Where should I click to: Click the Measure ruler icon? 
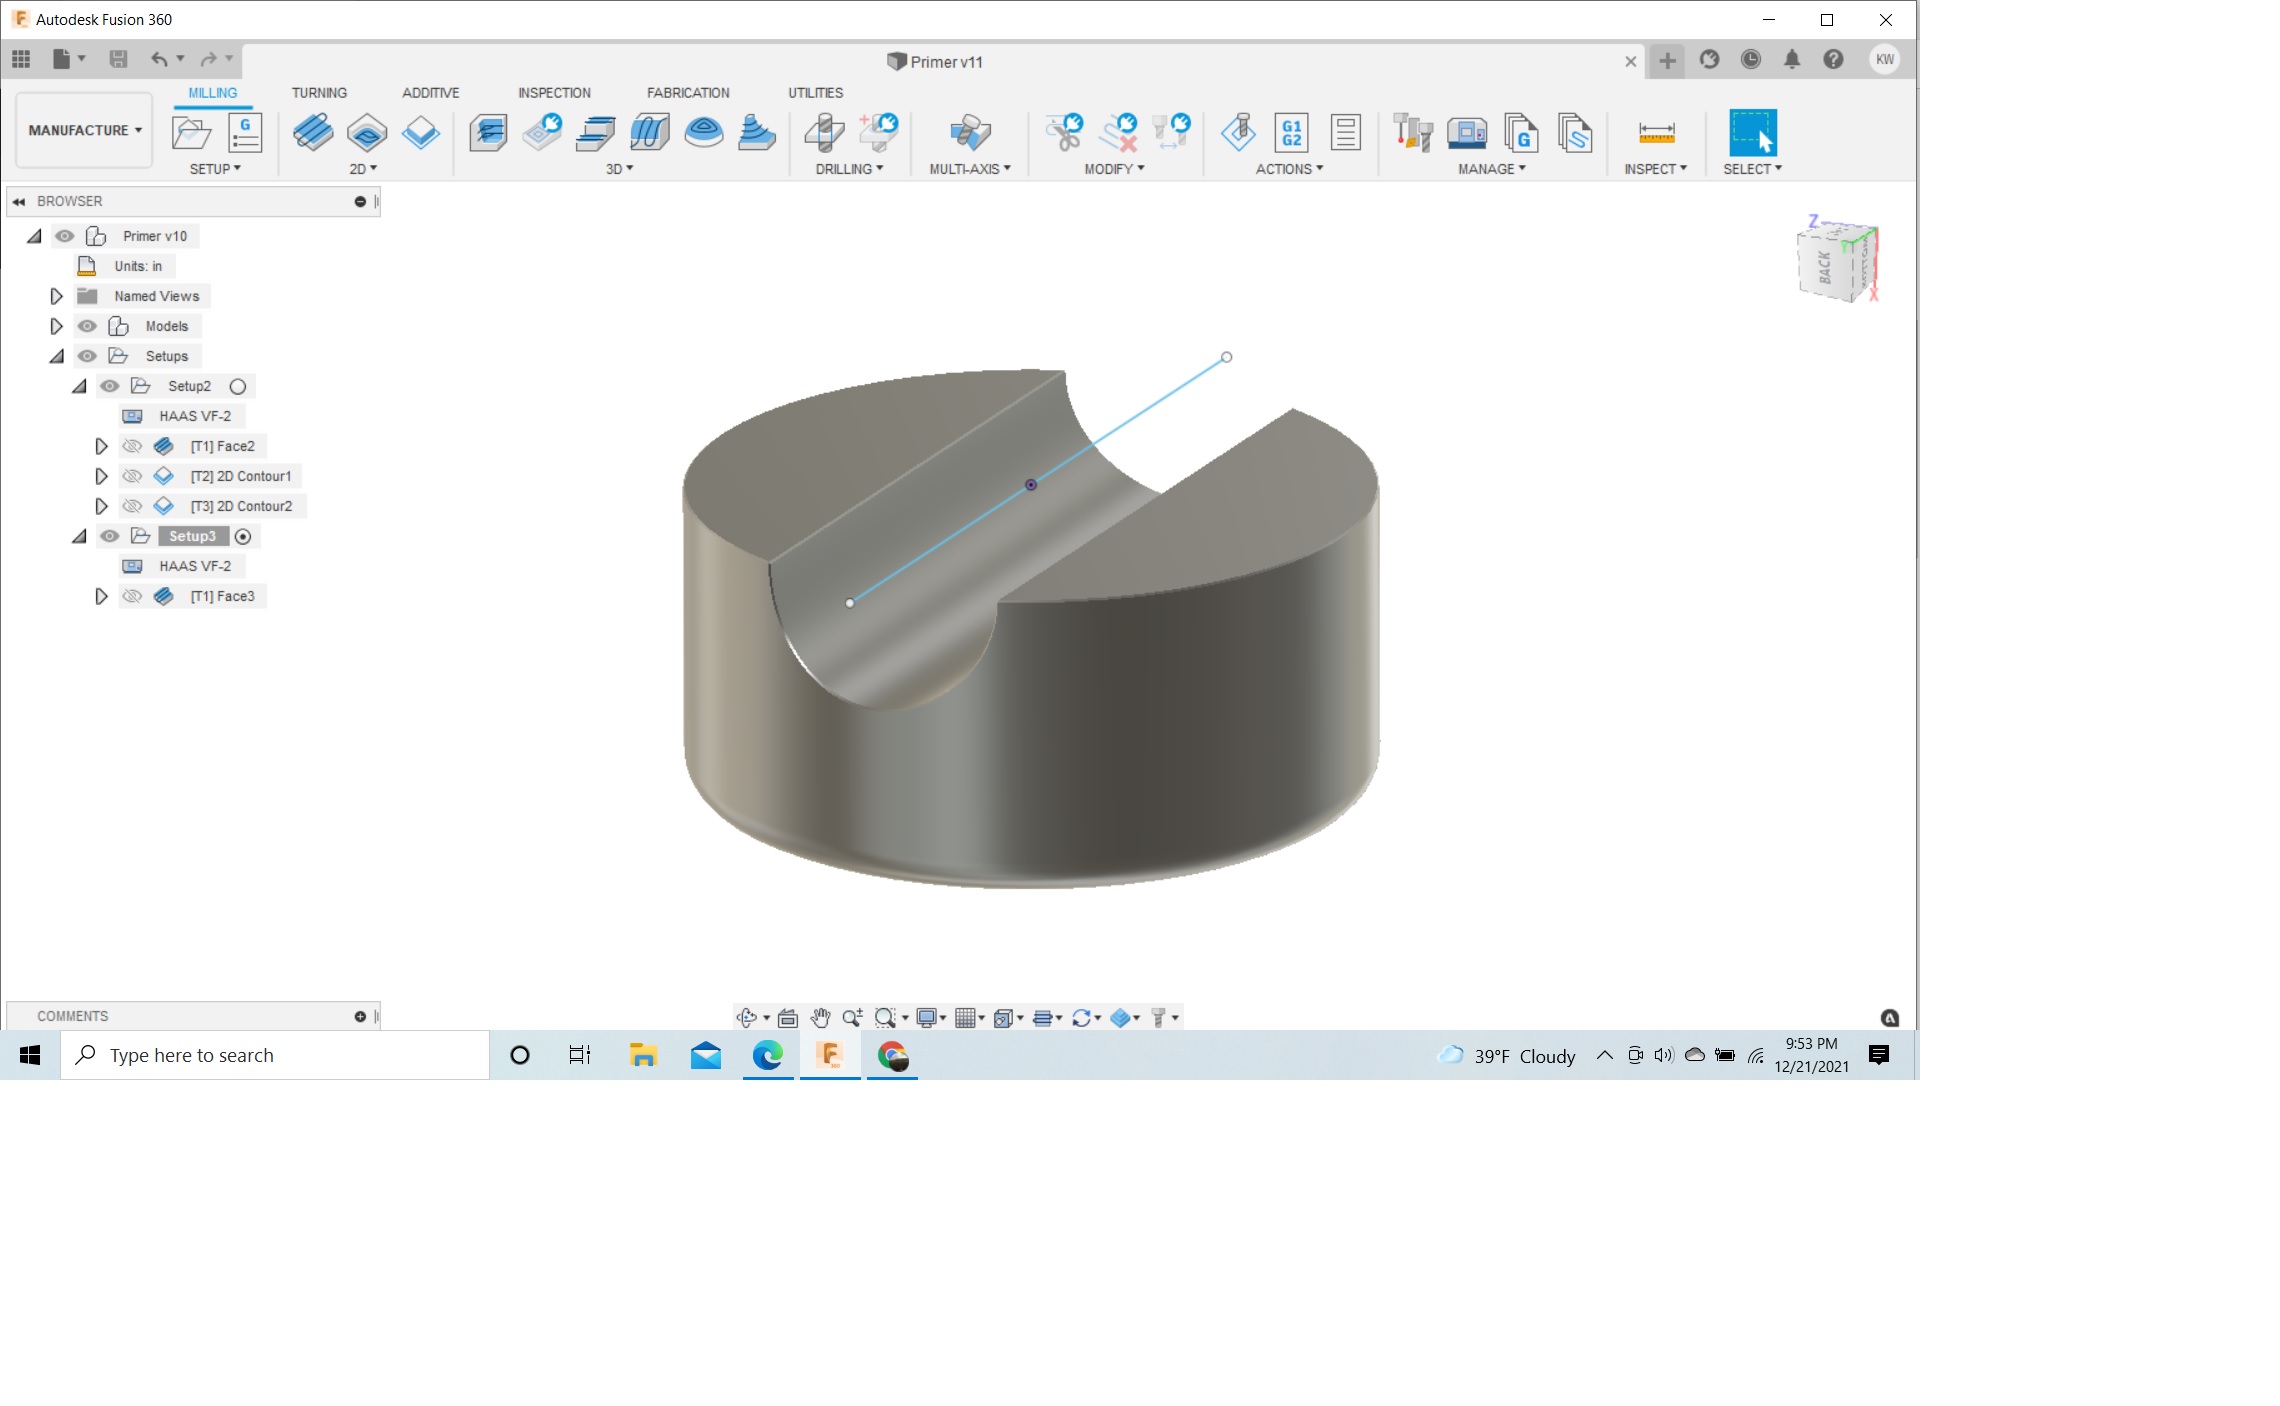pos(1656,133)
